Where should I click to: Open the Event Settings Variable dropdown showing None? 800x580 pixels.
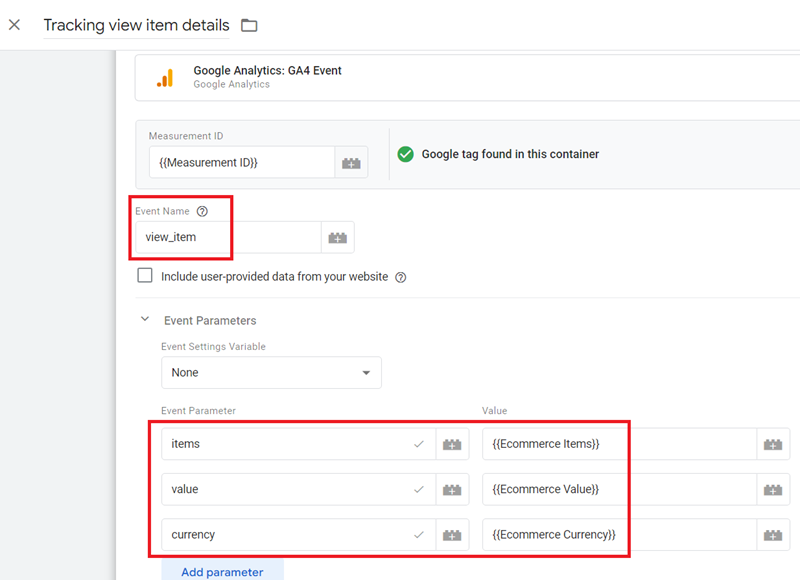pyautogui.click(x=271, y=372)
